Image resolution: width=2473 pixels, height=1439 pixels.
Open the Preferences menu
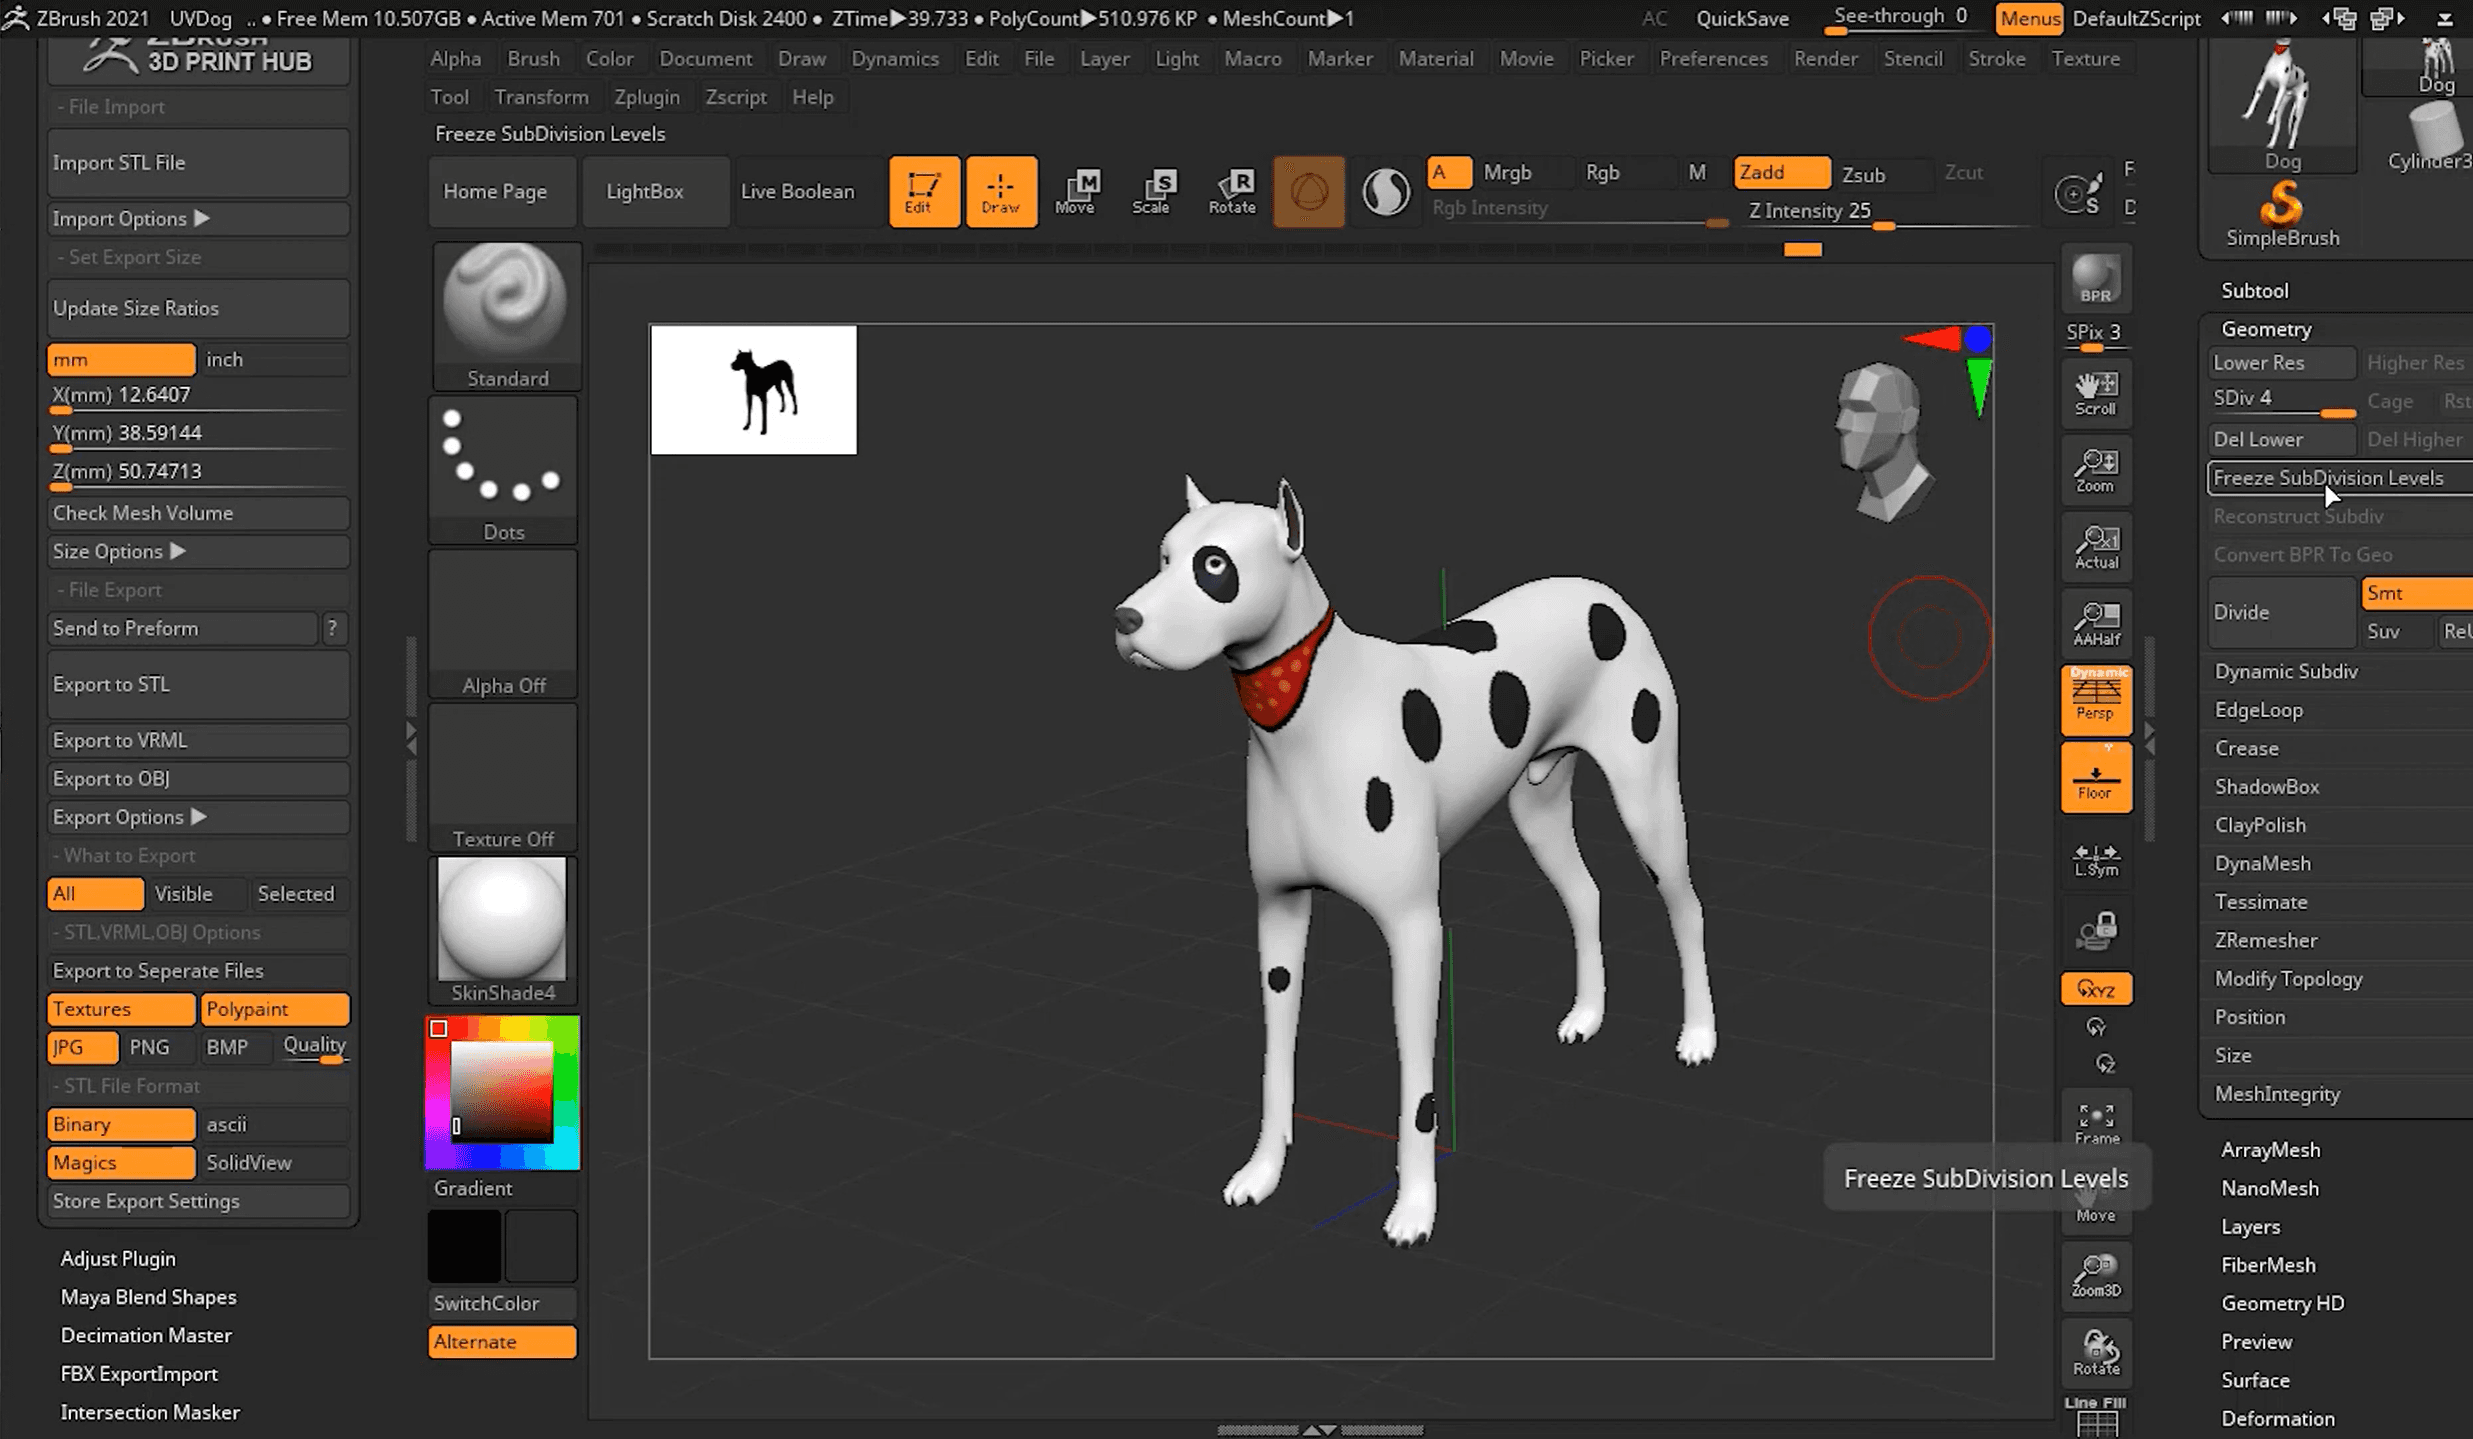click(1713, 58)
